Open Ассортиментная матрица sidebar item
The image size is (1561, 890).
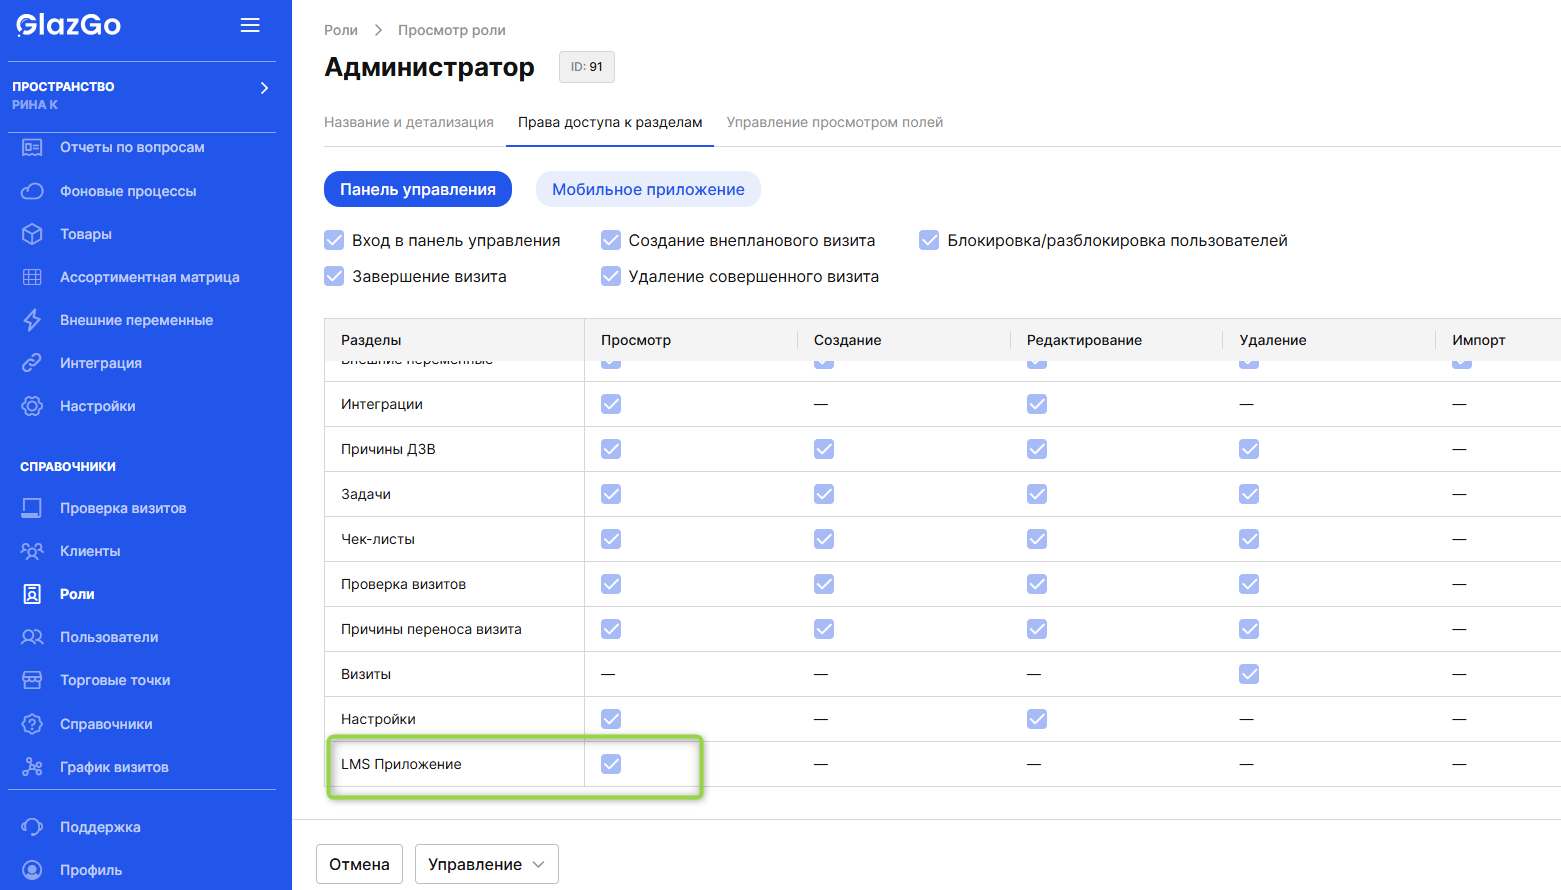coord(150,277)
